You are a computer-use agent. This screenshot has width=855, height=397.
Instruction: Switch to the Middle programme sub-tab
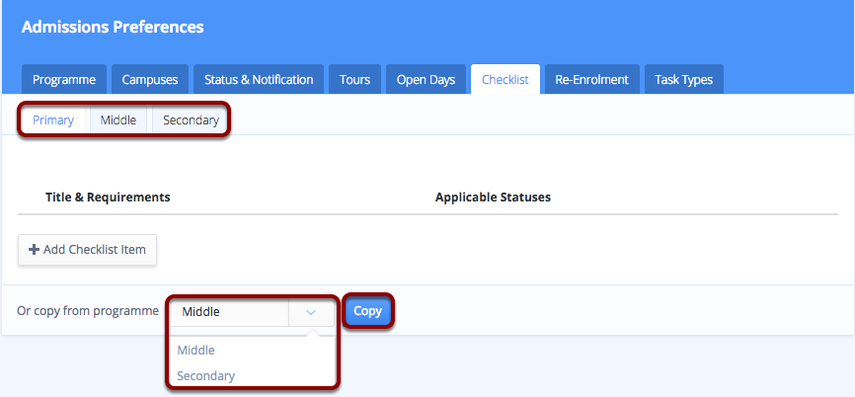point(118,120)
